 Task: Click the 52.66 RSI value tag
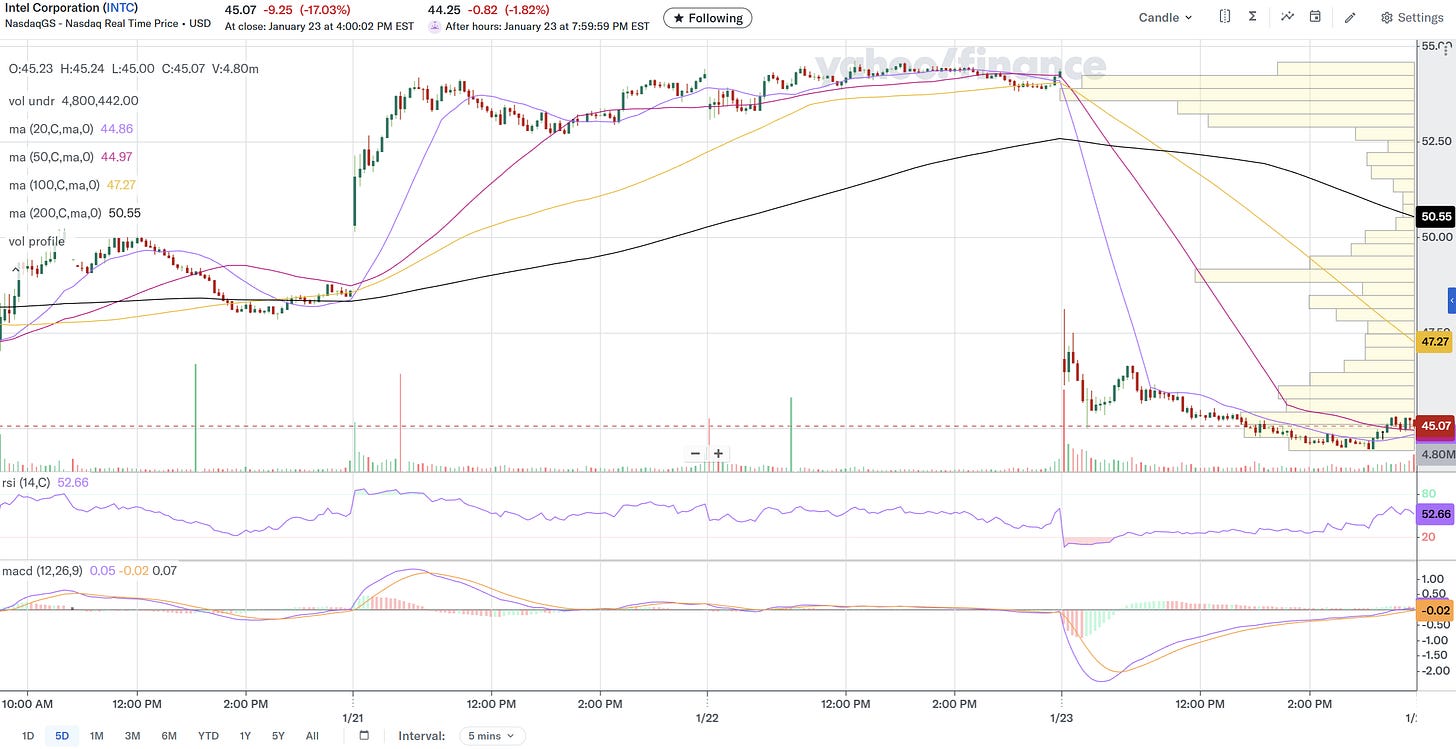1435,514
